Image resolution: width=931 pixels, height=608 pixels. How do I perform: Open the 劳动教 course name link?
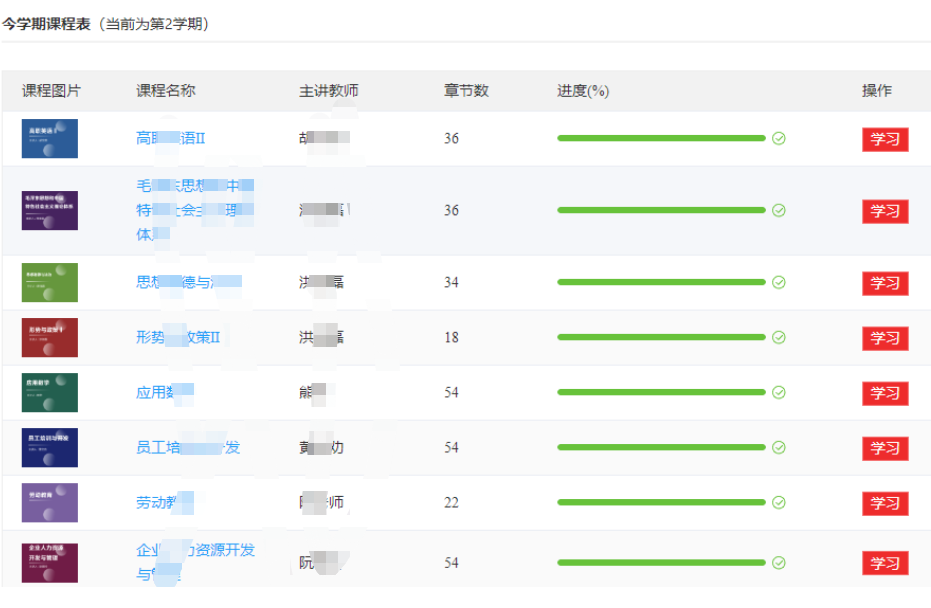pyautogui.click(x=164, y=502)
